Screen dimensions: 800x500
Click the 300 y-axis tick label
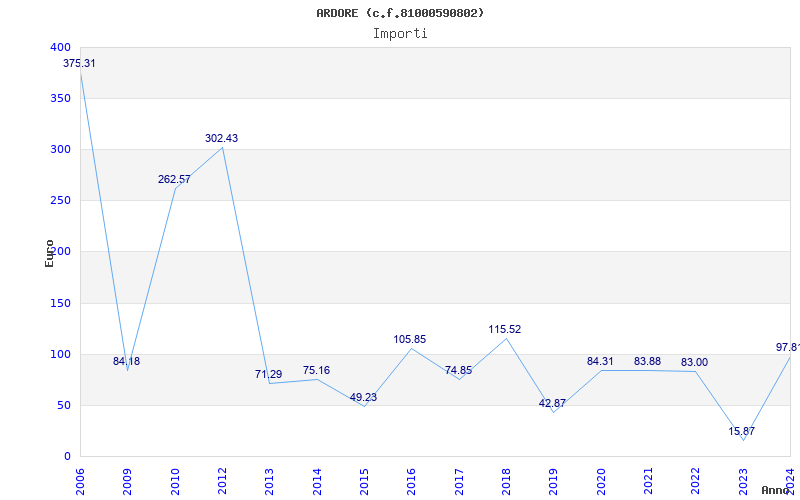click(60, 149)
